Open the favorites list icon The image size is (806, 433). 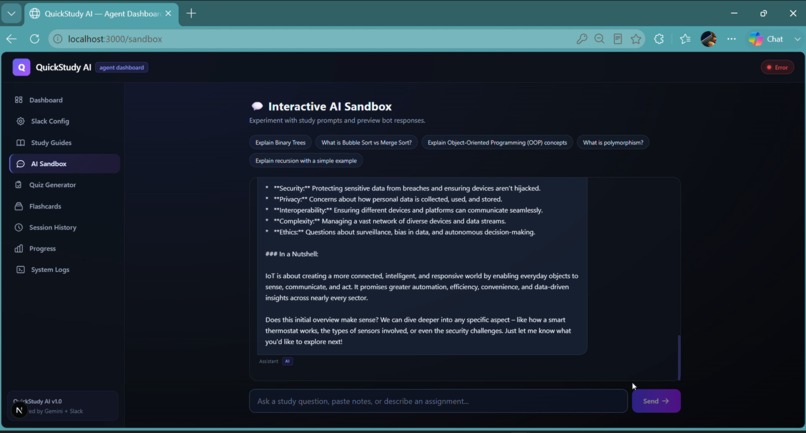coord(685,39)
